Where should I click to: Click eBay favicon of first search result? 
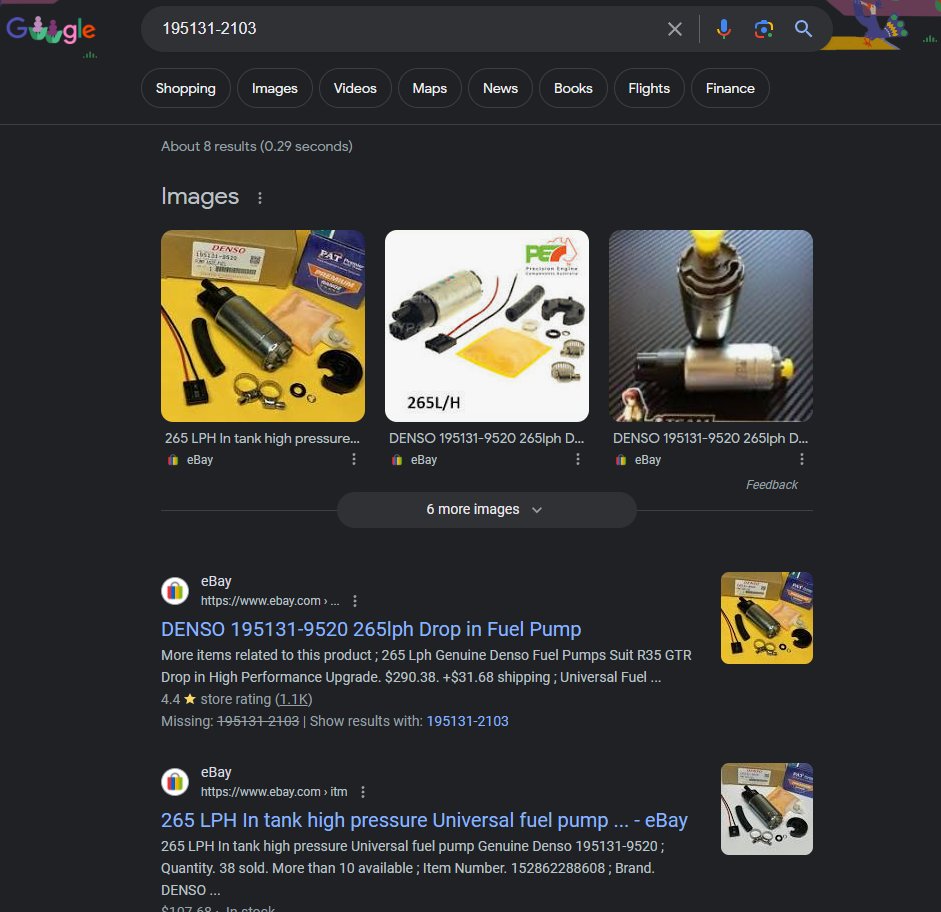pyautogui.click(x=175, y=591)
